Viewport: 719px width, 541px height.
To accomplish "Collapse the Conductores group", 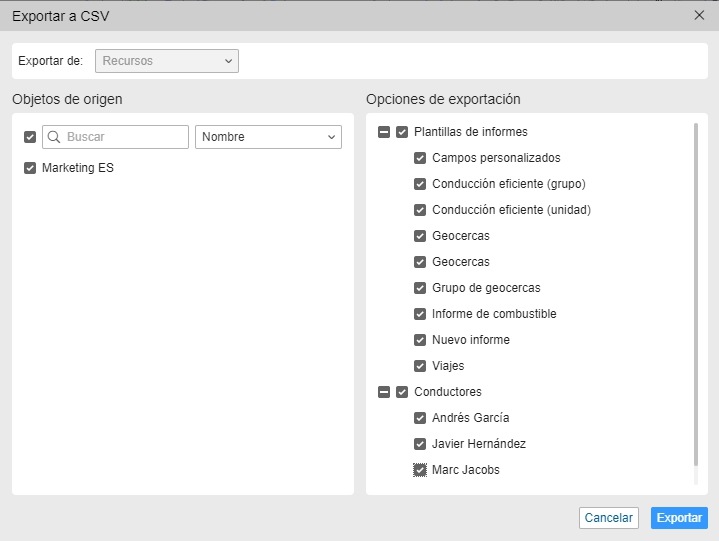I will coord(384,392).
